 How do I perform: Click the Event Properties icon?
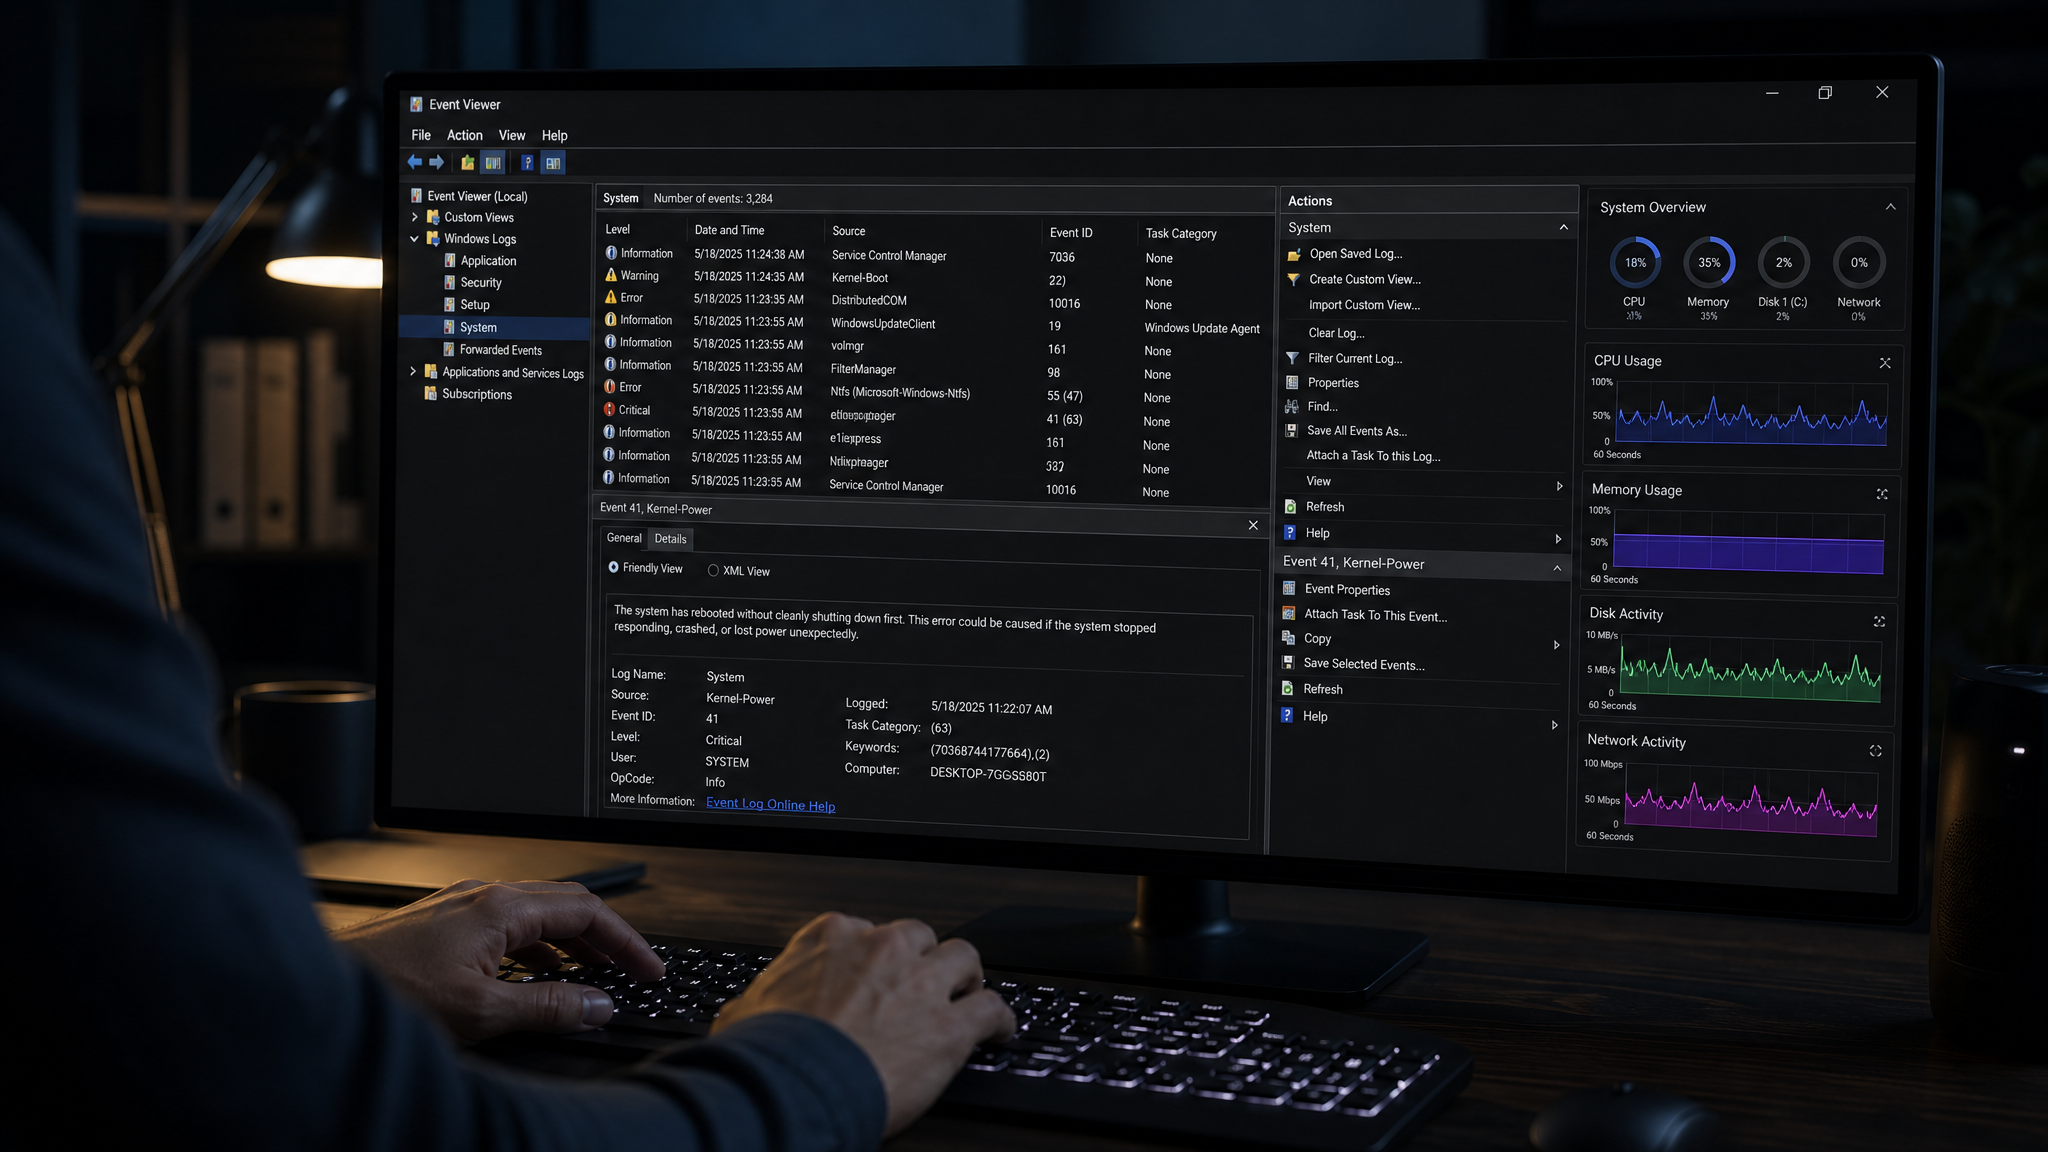(1289, 588)
